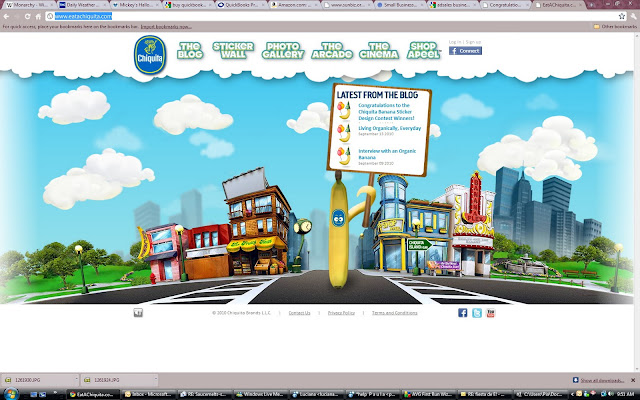Open the Sticker Design Contest Winners blog post
Viewport: 640px width, 400px height.
[x=386, y=111]
